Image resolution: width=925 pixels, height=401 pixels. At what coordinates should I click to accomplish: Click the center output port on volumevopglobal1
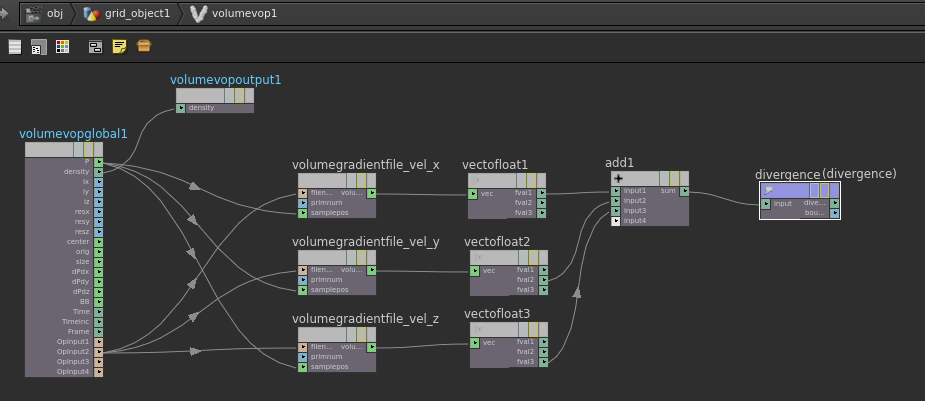[x=99, y=242]
